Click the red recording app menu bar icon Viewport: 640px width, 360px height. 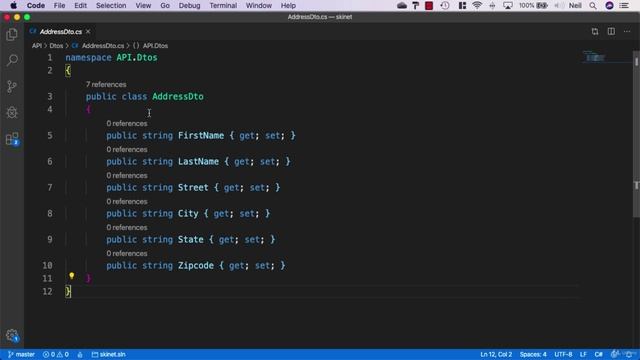click(429, 5)
